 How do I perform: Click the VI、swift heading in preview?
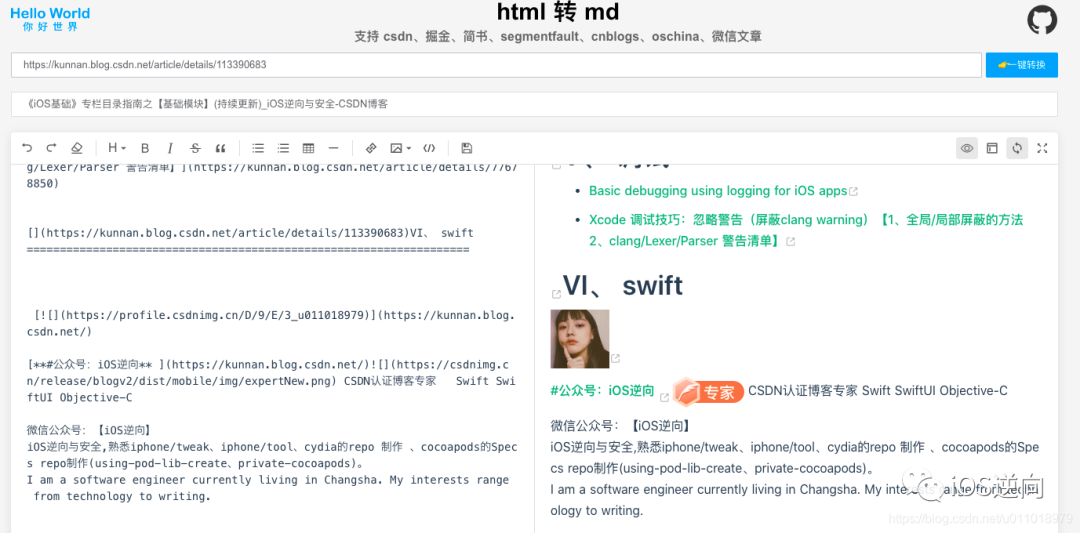point(623,285)
